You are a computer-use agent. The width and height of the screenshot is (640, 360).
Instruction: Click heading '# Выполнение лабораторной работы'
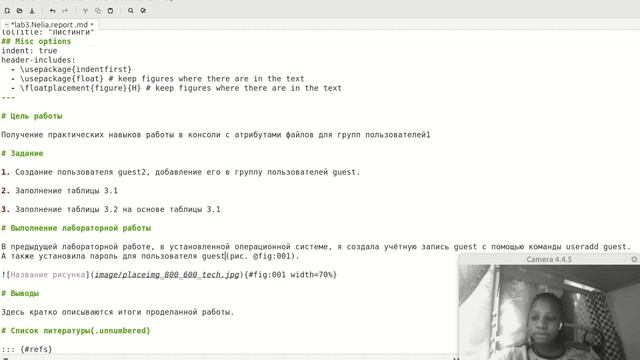76,228
